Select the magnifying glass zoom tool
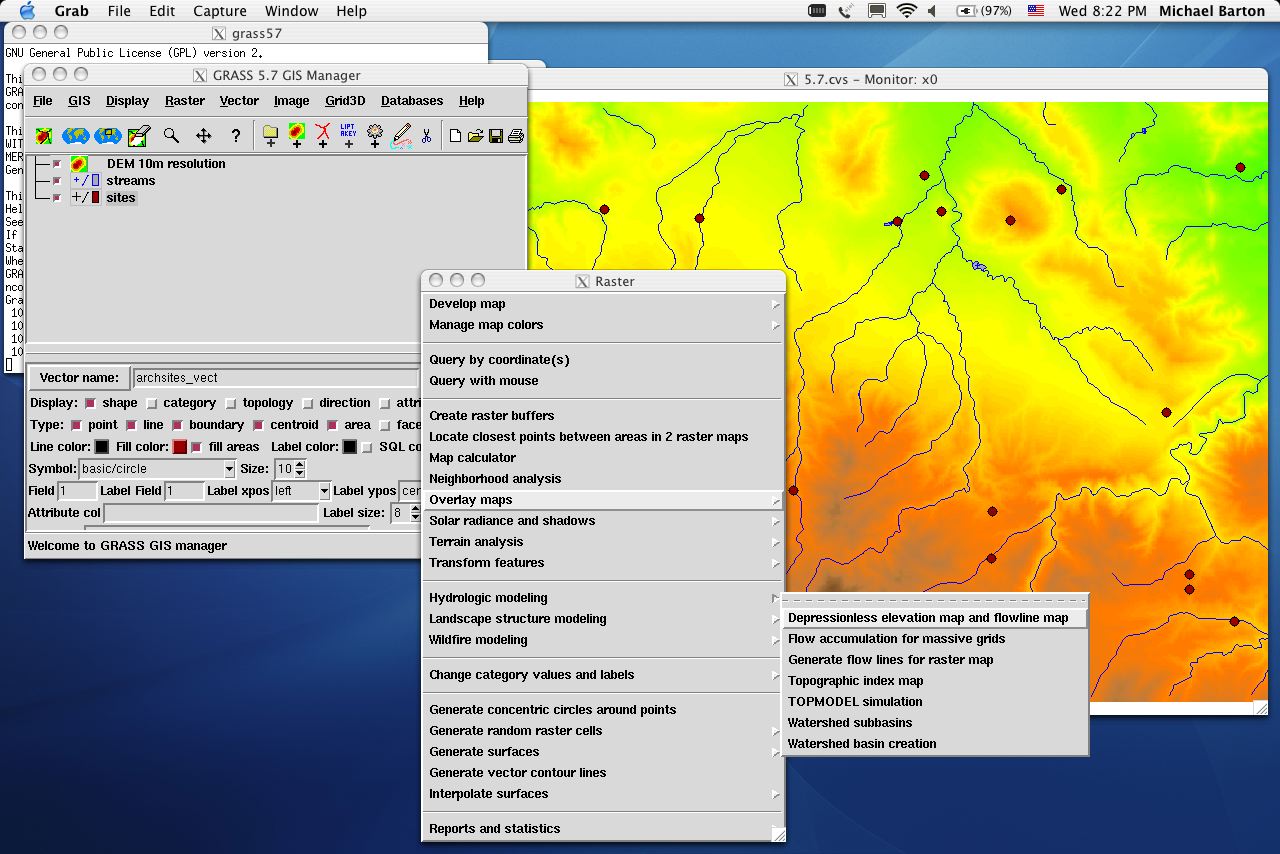This screenshot has width=1280, height=854. click(x=171, y=135)
